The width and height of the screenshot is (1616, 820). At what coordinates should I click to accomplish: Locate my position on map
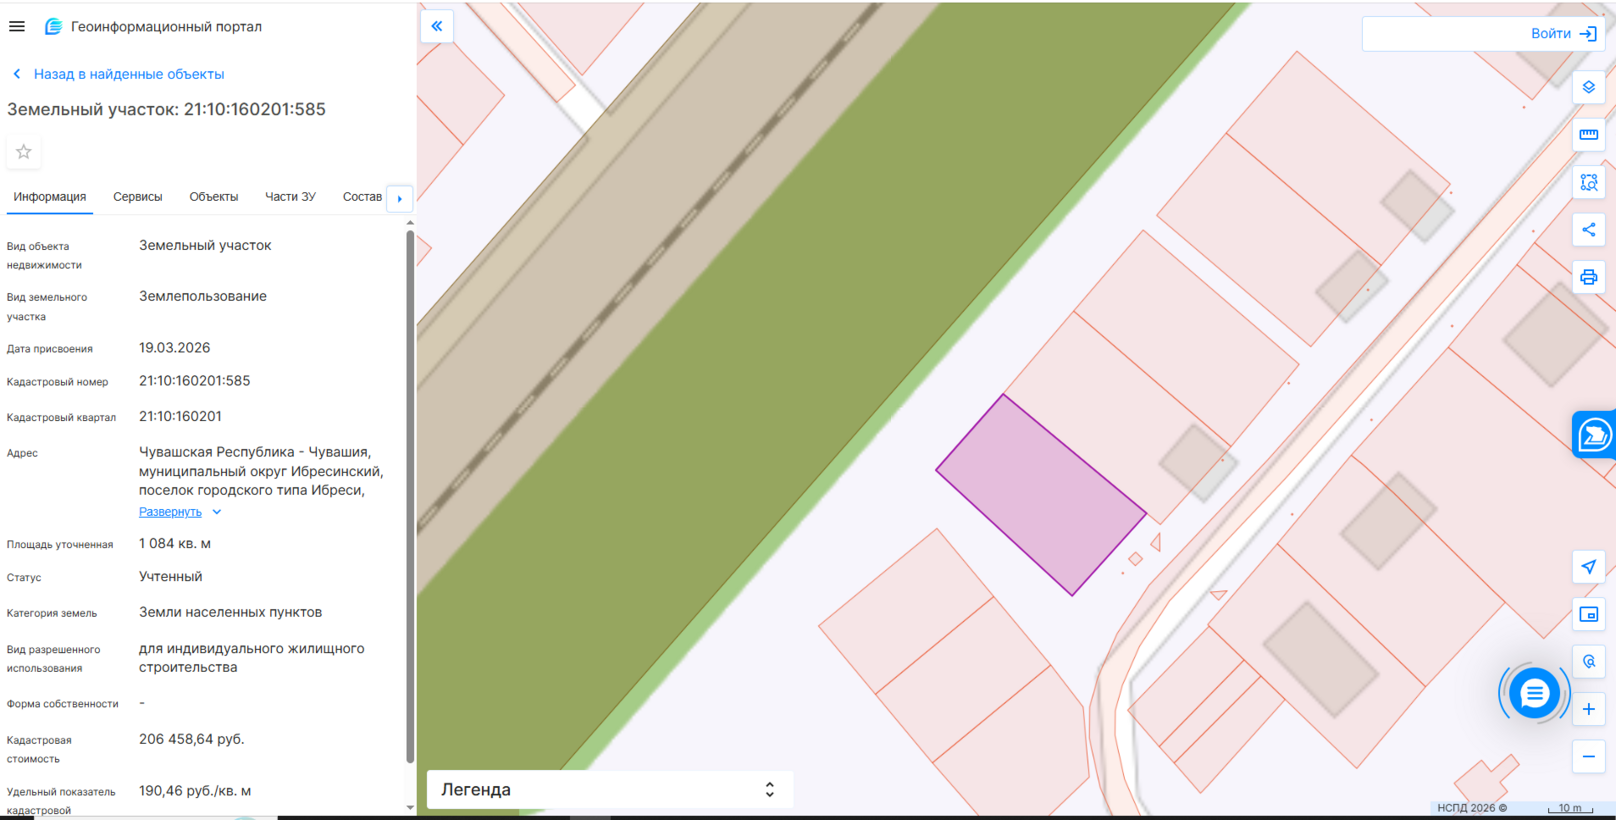[x=1588, y=567]
